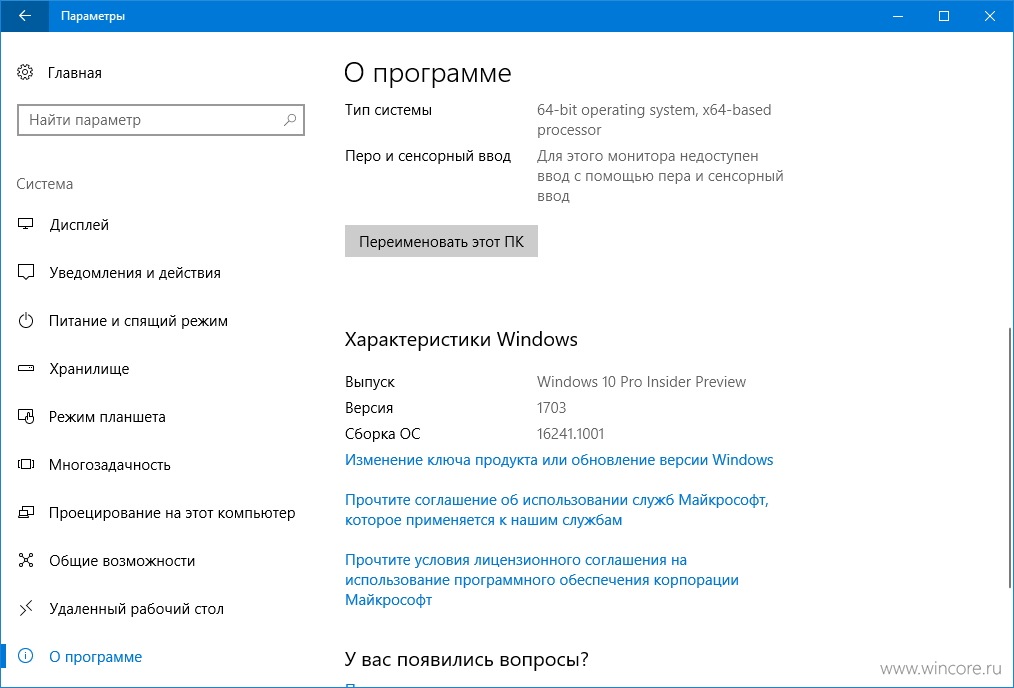
Task: Click the back arrow in the title bar
Action: [x=24, y=16]
